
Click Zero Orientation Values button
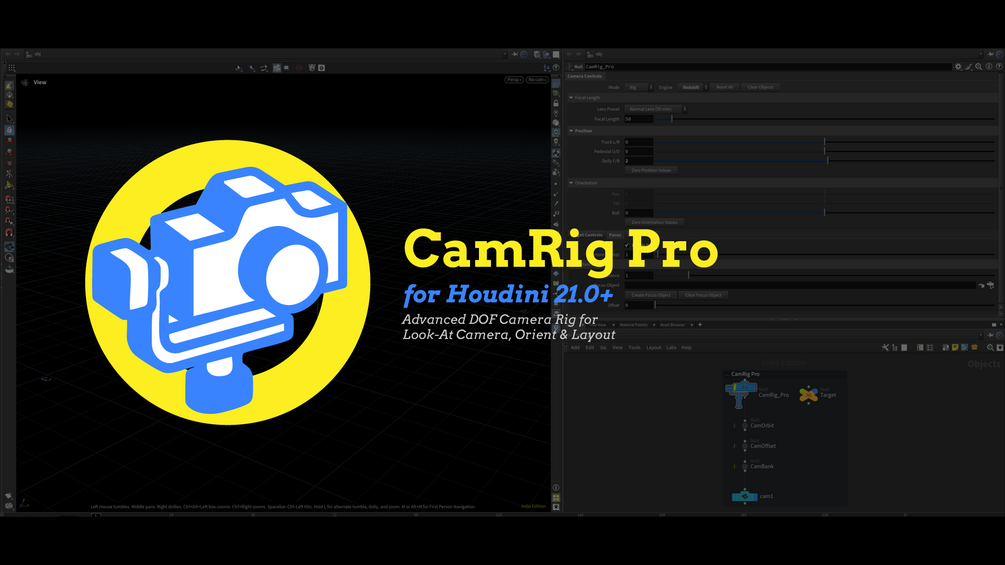point(654,222)
